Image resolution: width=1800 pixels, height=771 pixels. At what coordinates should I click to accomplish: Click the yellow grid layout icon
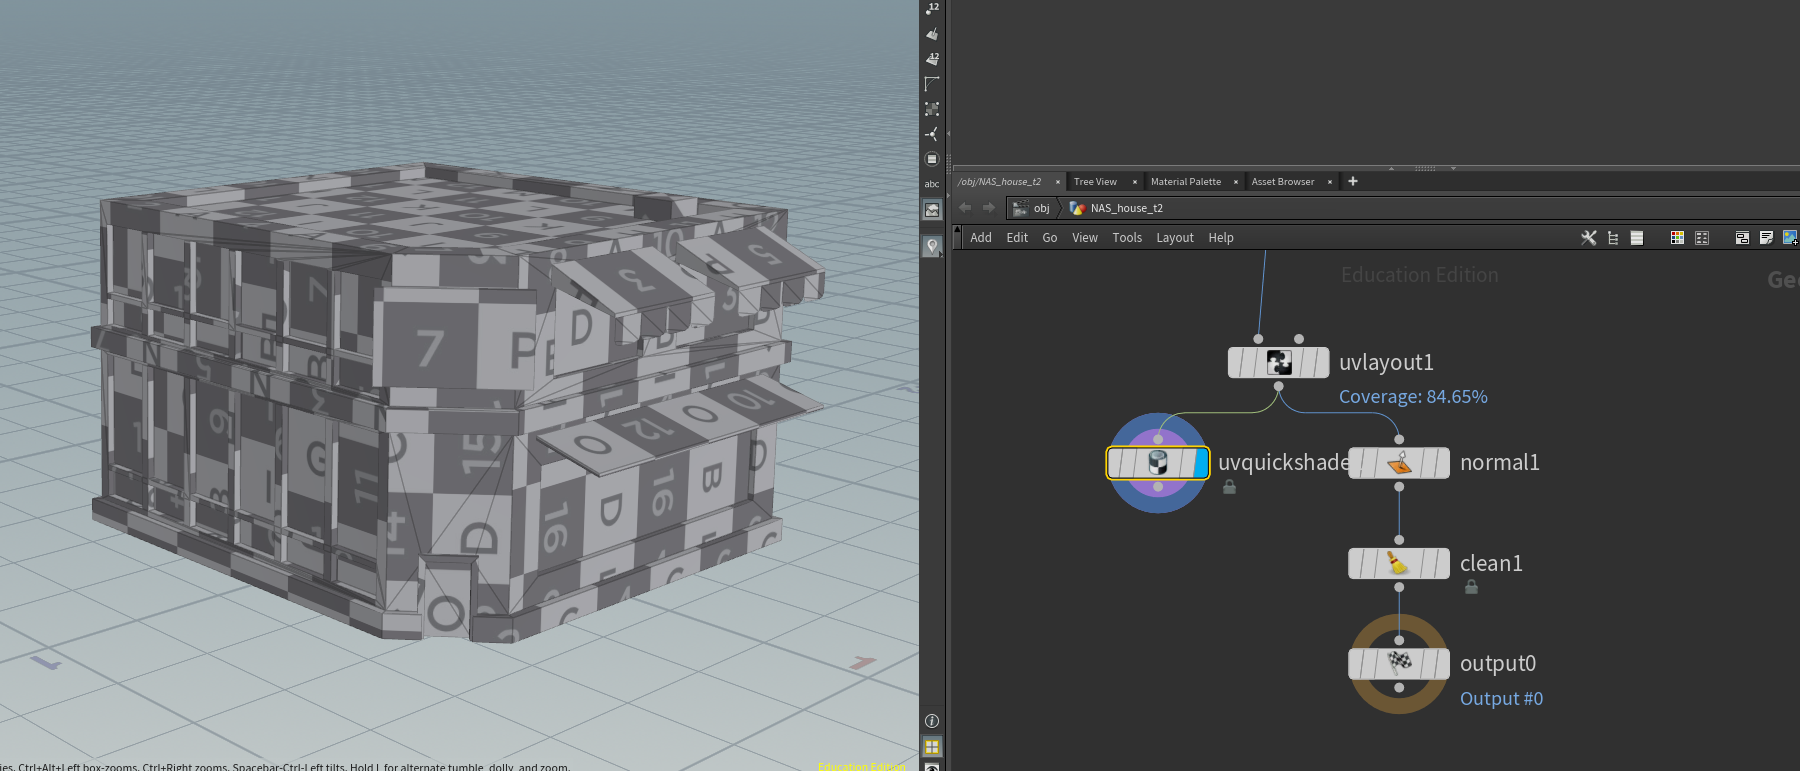point(932,747)
